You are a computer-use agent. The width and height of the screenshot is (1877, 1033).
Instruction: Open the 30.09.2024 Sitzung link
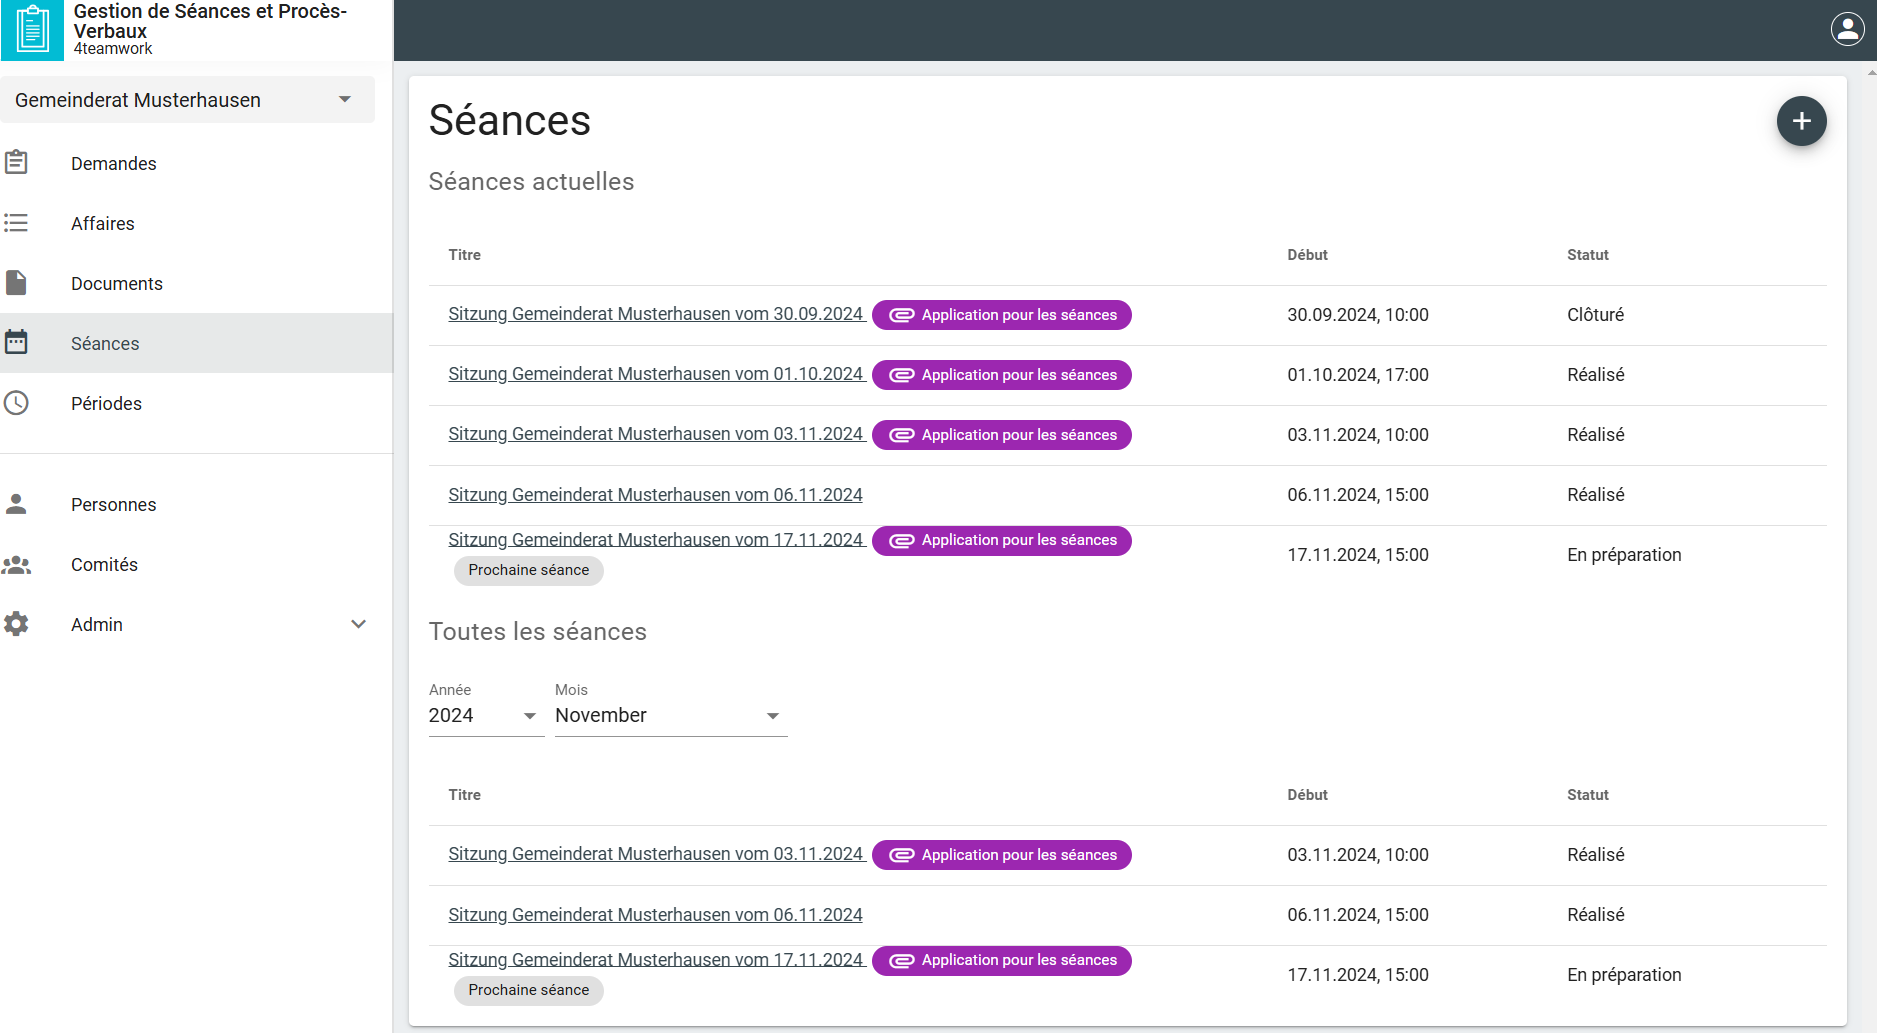click(x=655, y=314)
